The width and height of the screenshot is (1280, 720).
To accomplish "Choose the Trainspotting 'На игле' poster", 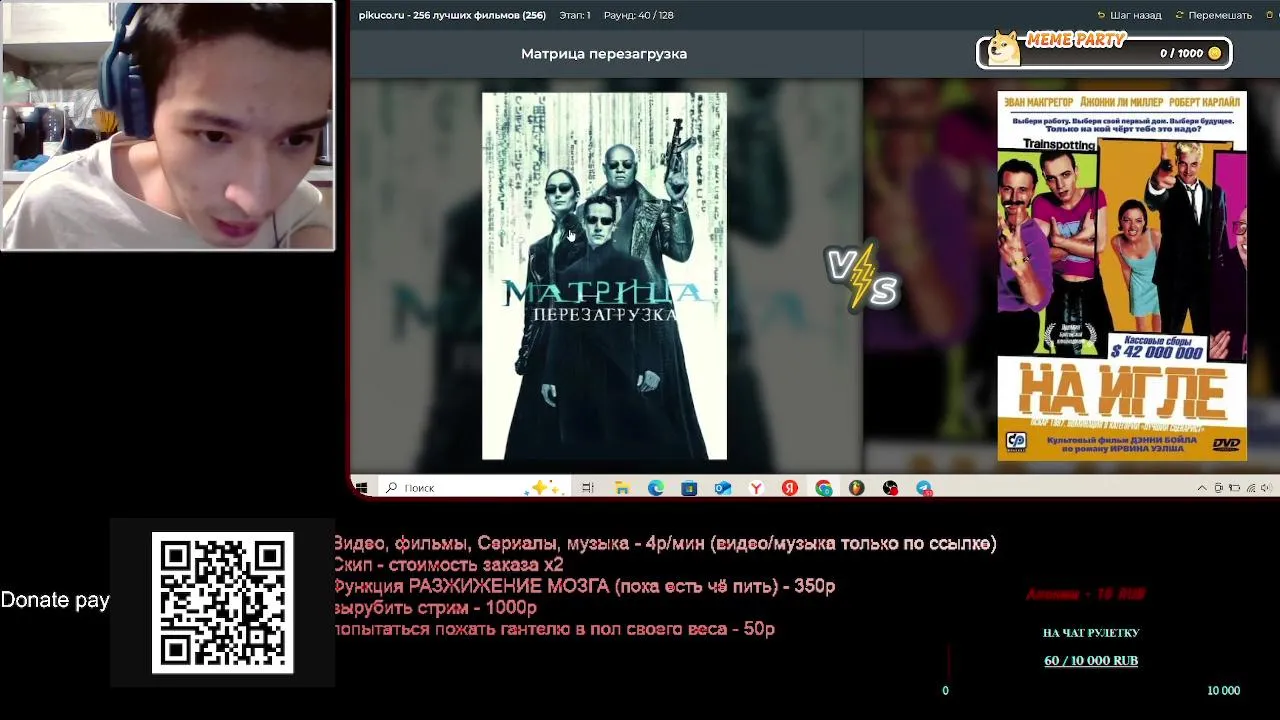I will [1122, 276].
